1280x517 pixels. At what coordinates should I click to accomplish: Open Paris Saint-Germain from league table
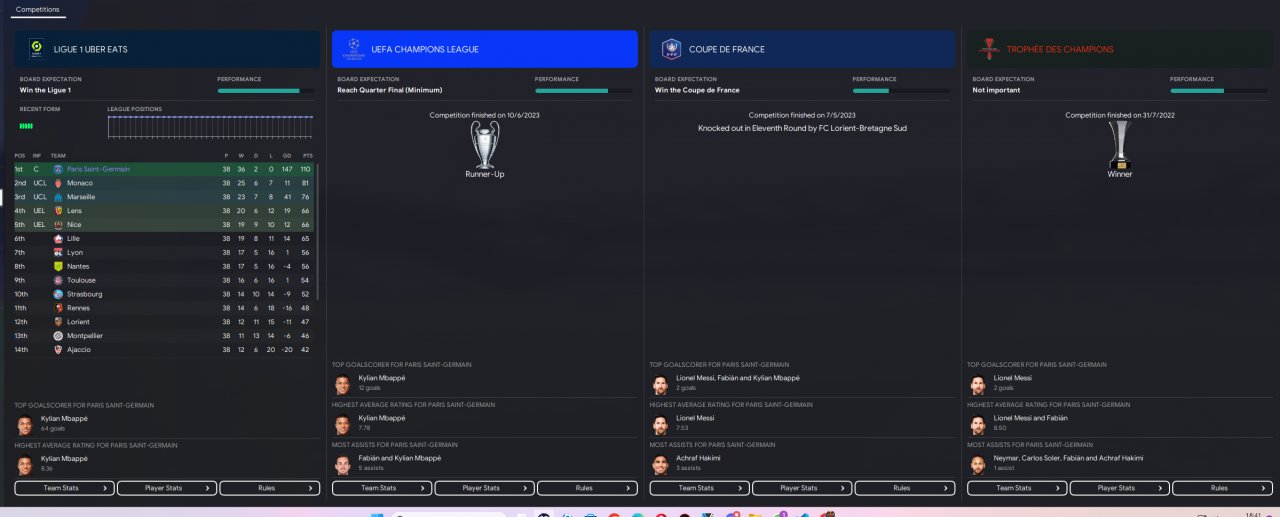pyautogui.click(x=98, y=169)
